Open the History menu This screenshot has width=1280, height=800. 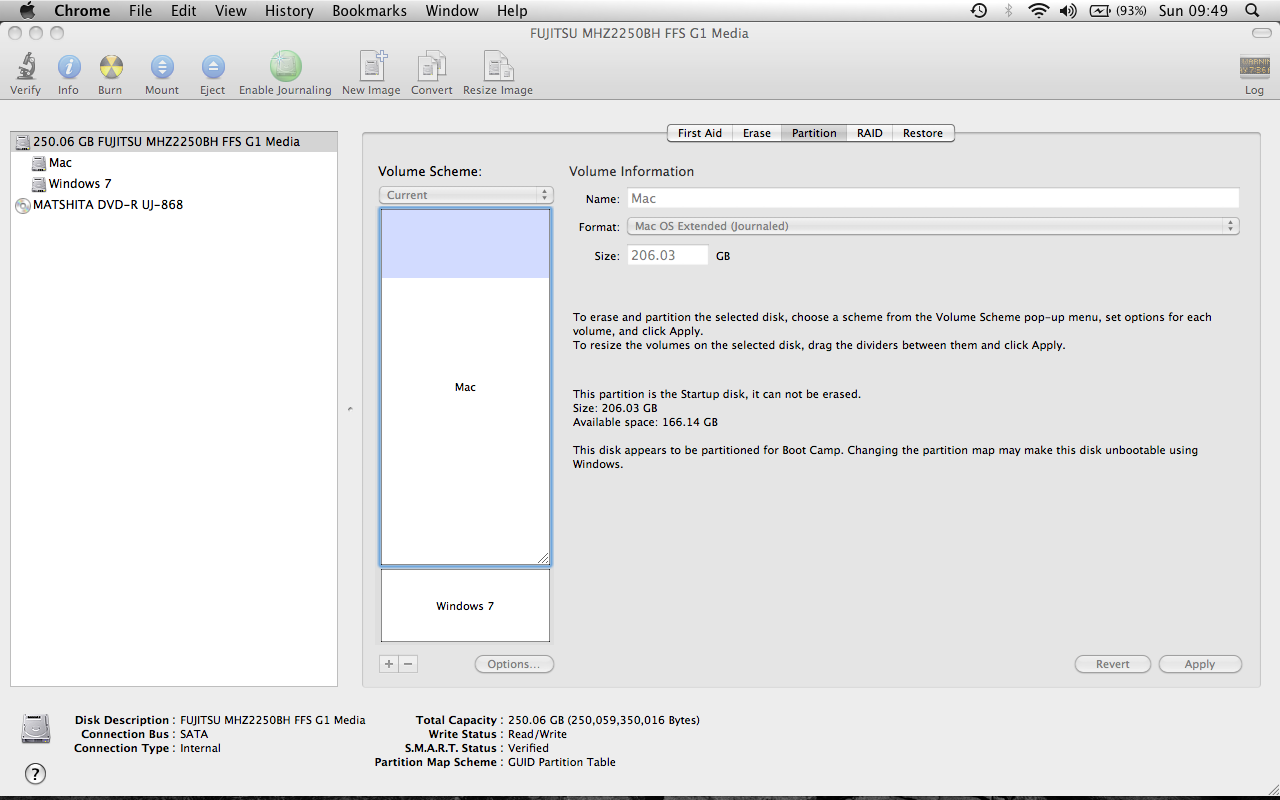coord(289,11)
